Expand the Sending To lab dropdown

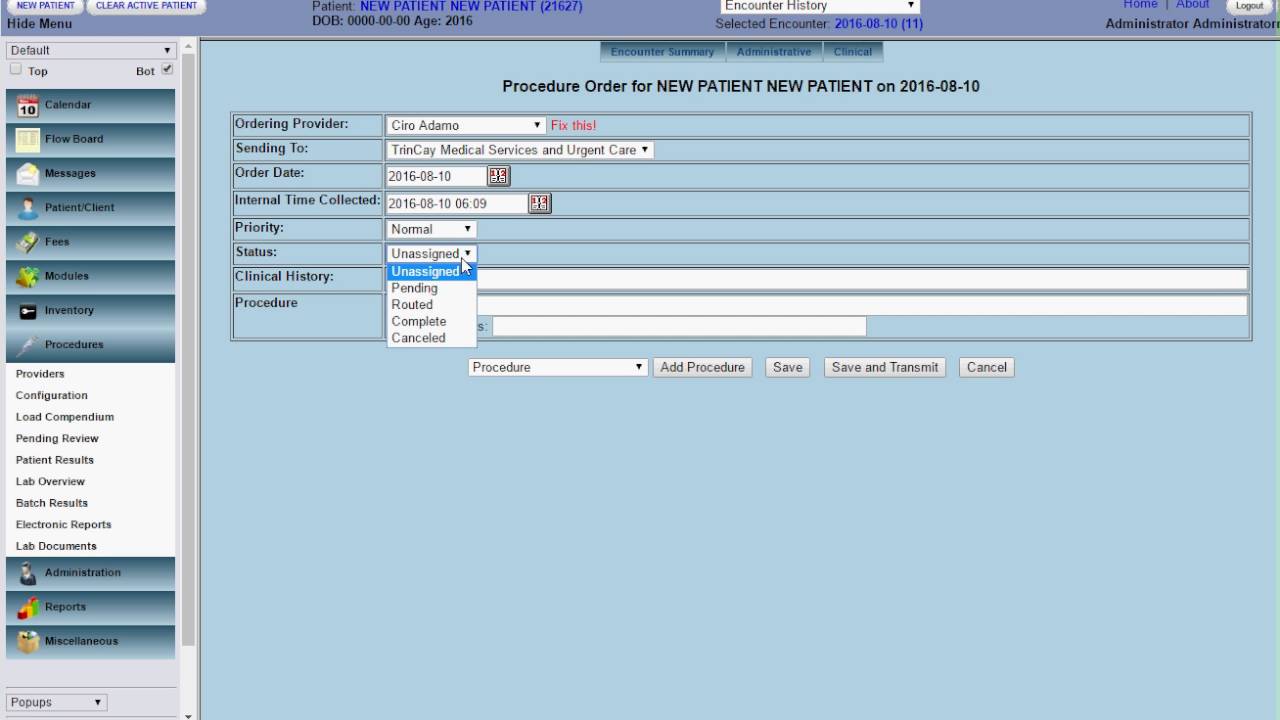coord(520,150)
